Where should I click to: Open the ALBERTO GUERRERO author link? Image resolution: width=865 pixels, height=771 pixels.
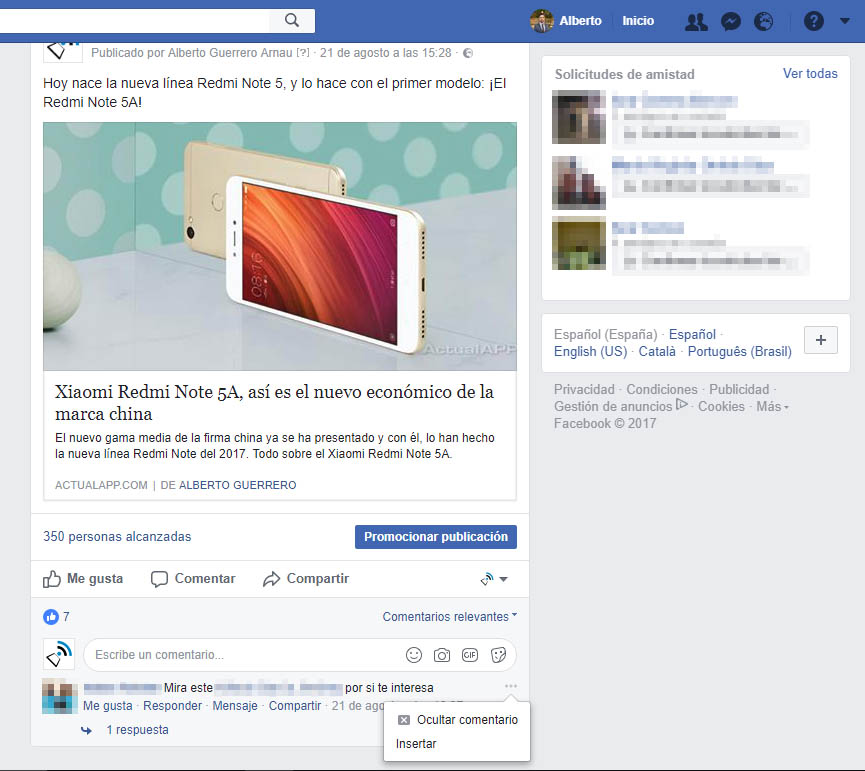coord(237,485)
